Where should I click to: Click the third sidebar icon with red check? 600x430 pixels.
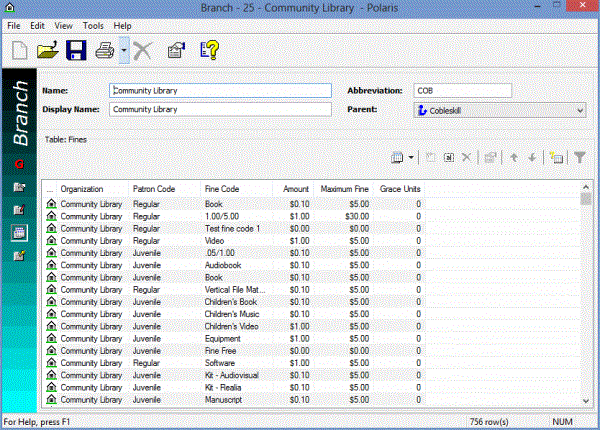coord(19,210)
